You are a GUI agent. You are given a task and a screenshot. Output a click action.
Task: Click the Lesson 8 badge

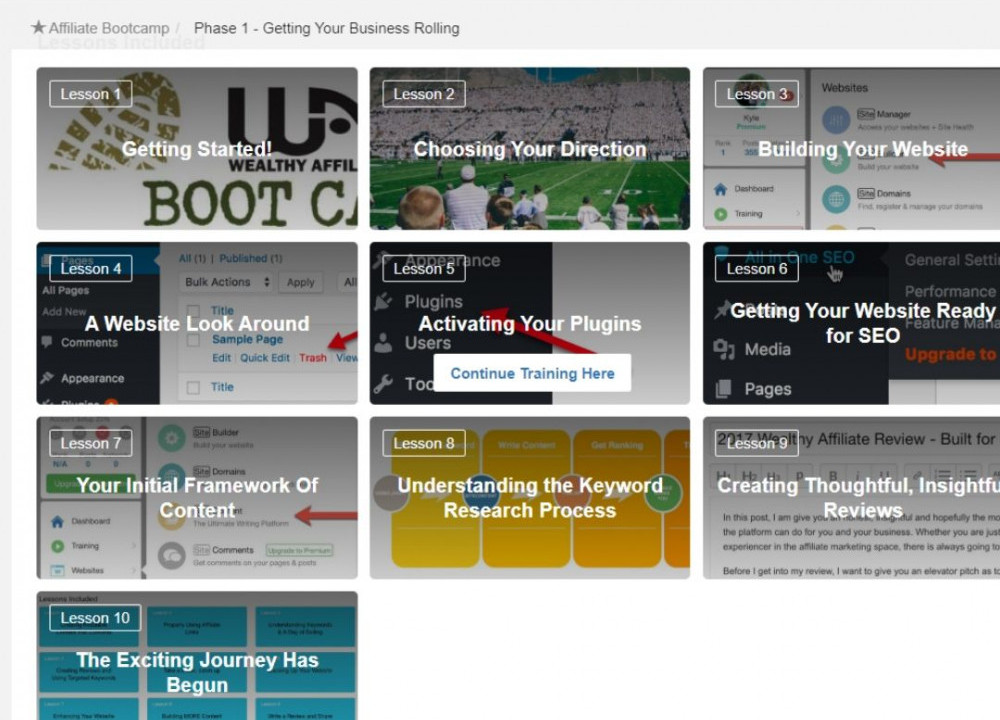(423, 443)
